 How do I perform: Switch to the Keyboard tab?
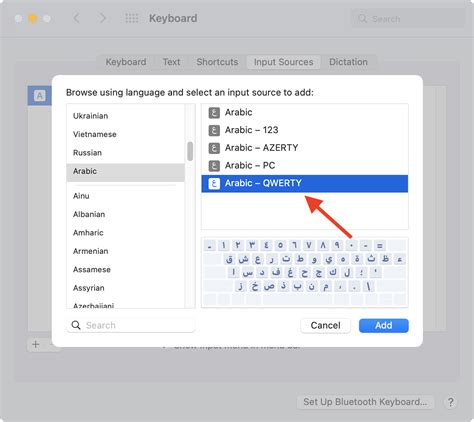pyautogui.click(x=126, y=62)
